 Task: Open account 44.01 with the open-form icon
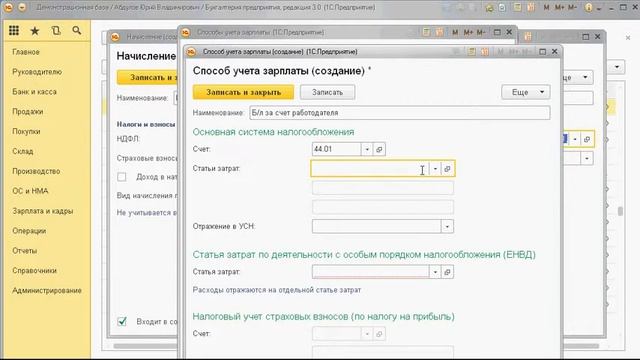379,149
